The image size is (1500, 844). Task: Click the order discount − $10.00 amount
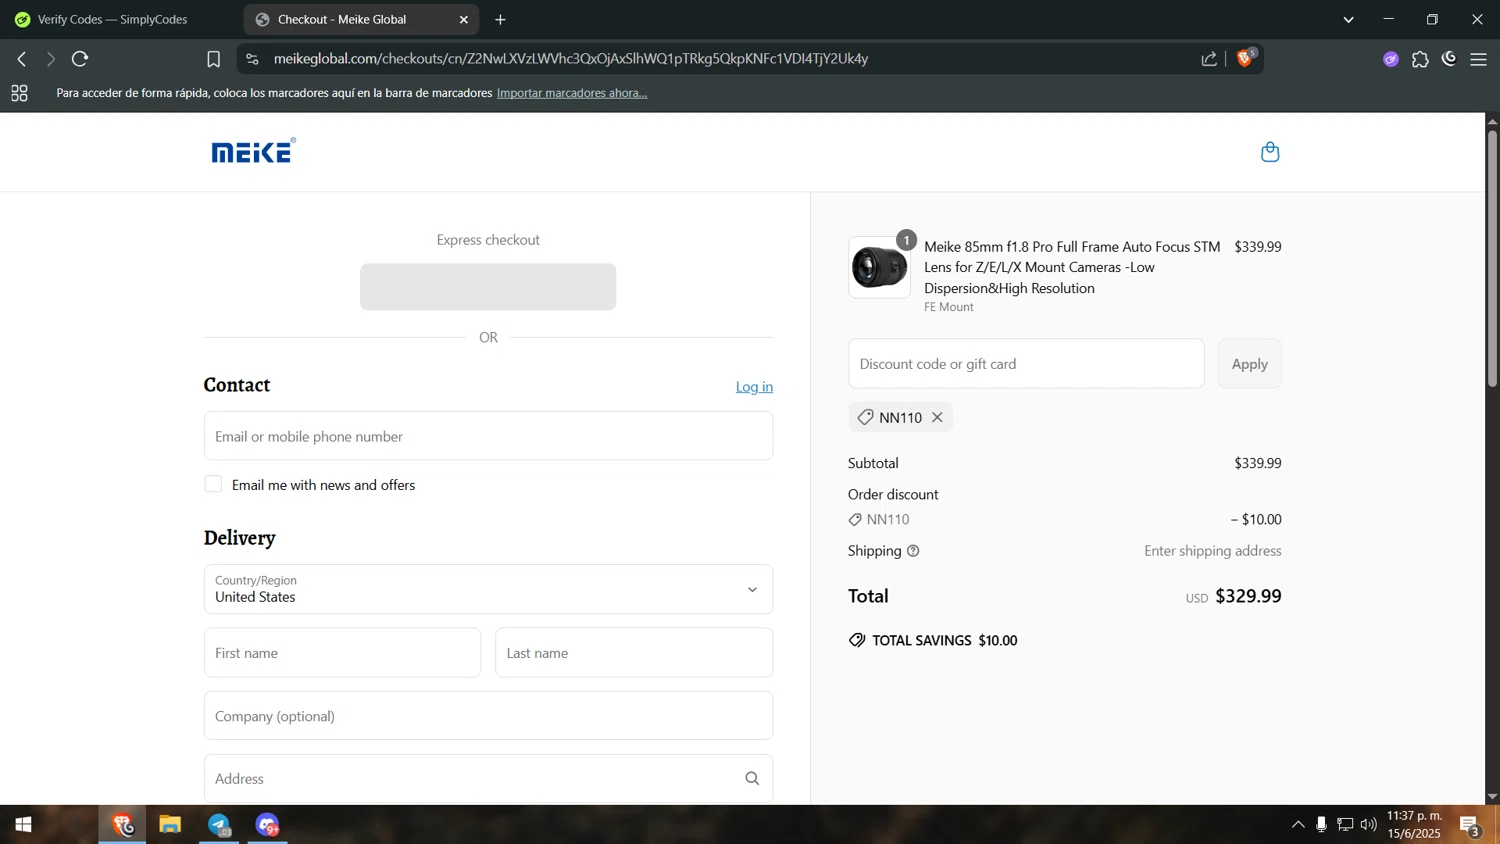click(1256, 520)
